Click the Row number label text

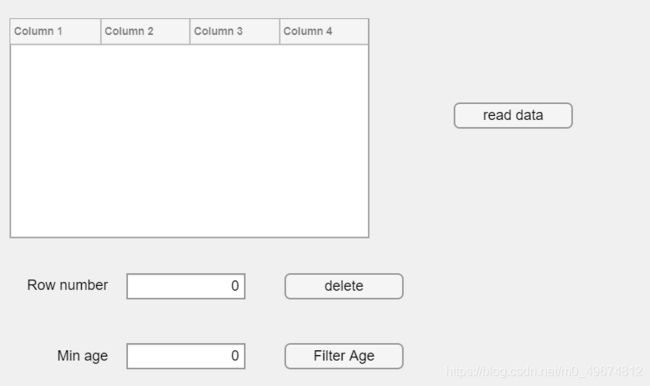click(67, 285)
